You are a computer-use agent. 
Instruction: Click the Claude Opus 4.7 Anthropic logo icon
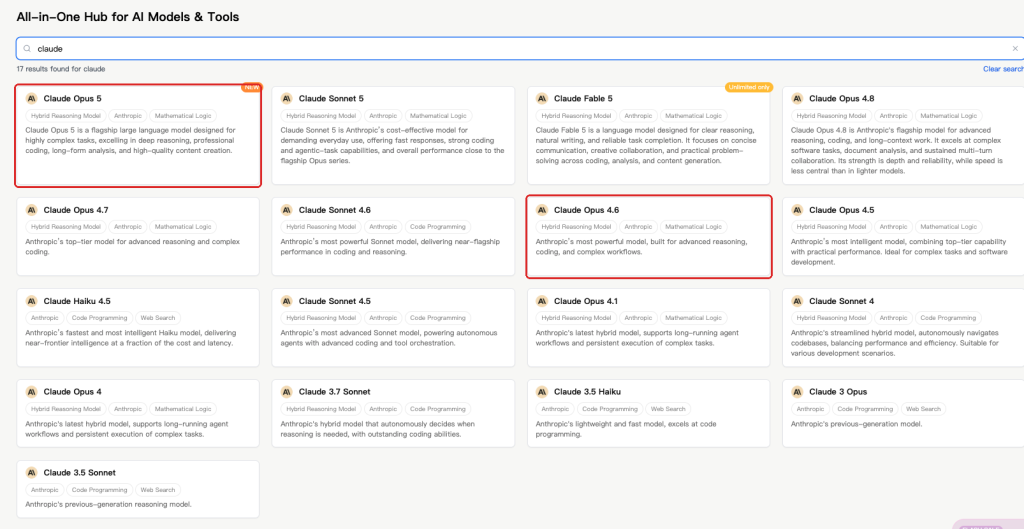tap(31, 210)
